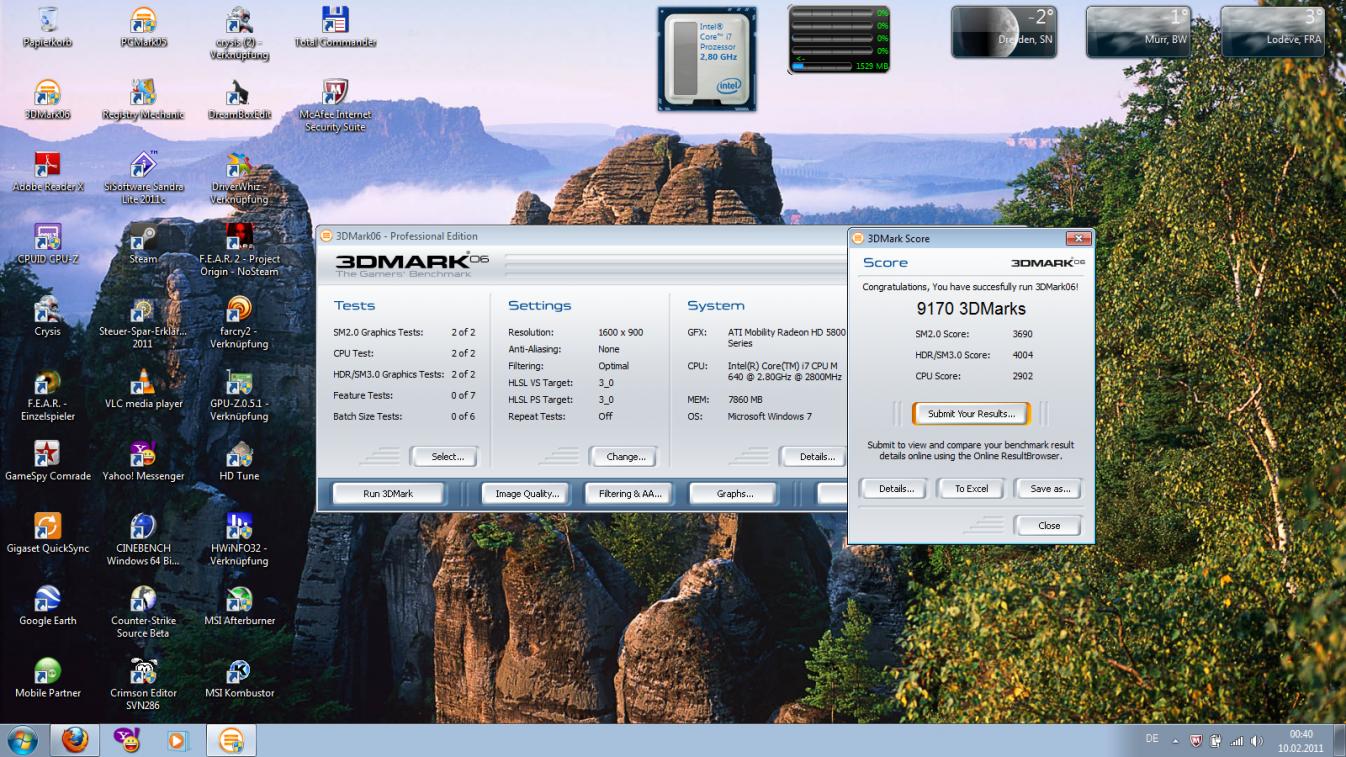Open the Dresden, SN weather gadget

point(1005,31)
